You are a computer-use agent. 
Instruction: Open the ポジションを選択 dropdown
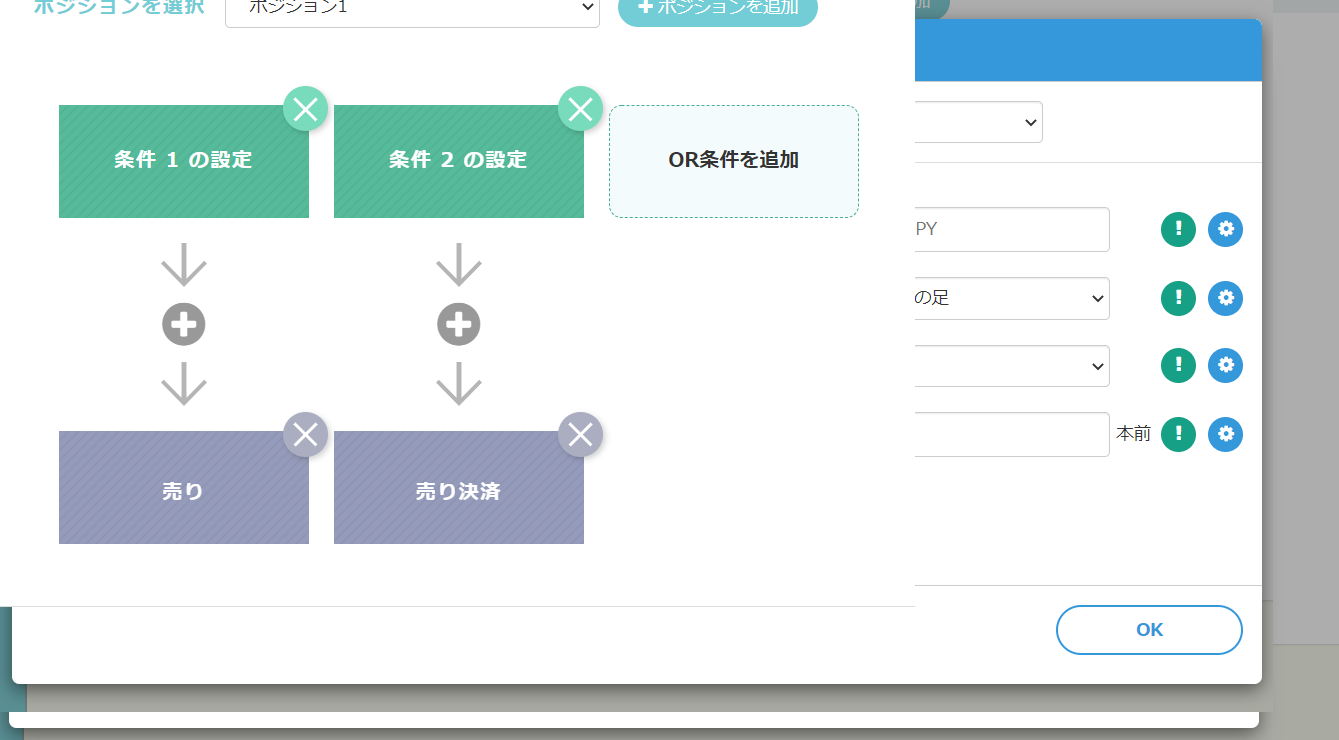tap(412, 8)
